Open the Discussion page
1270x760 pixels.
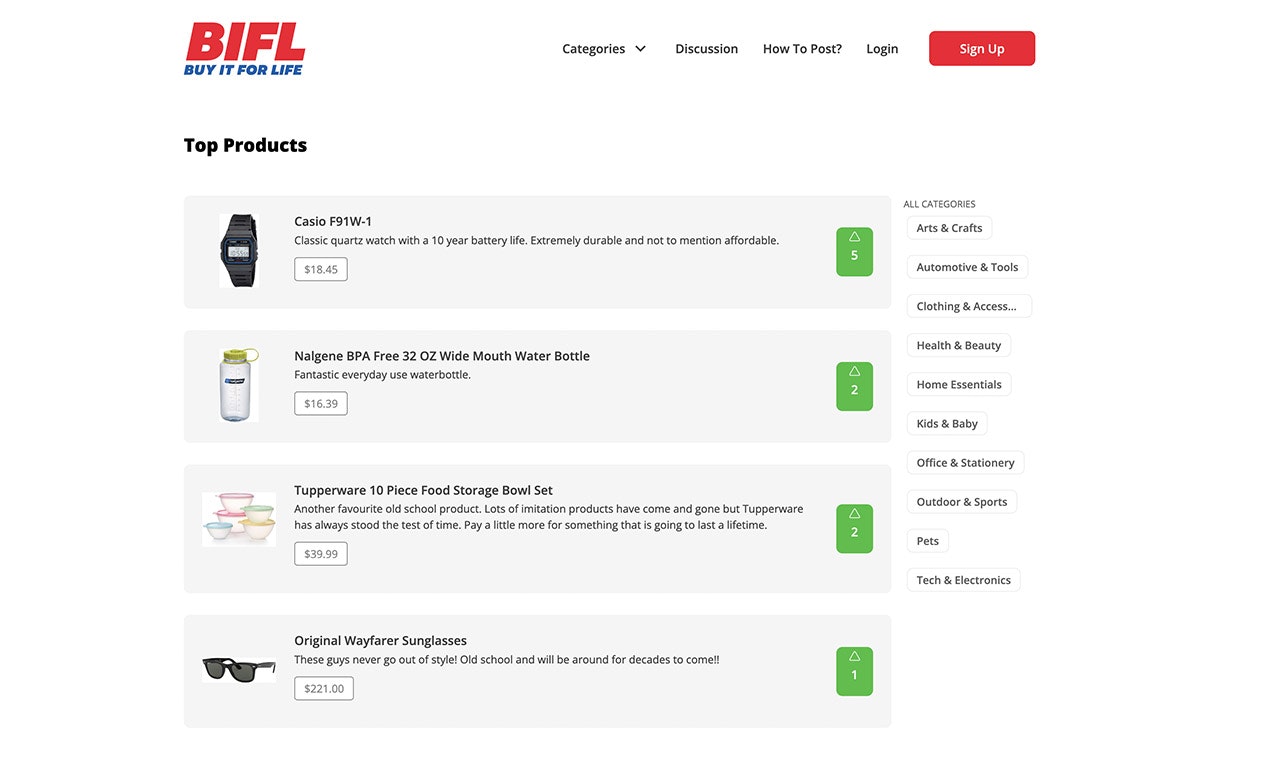point(706,49)
